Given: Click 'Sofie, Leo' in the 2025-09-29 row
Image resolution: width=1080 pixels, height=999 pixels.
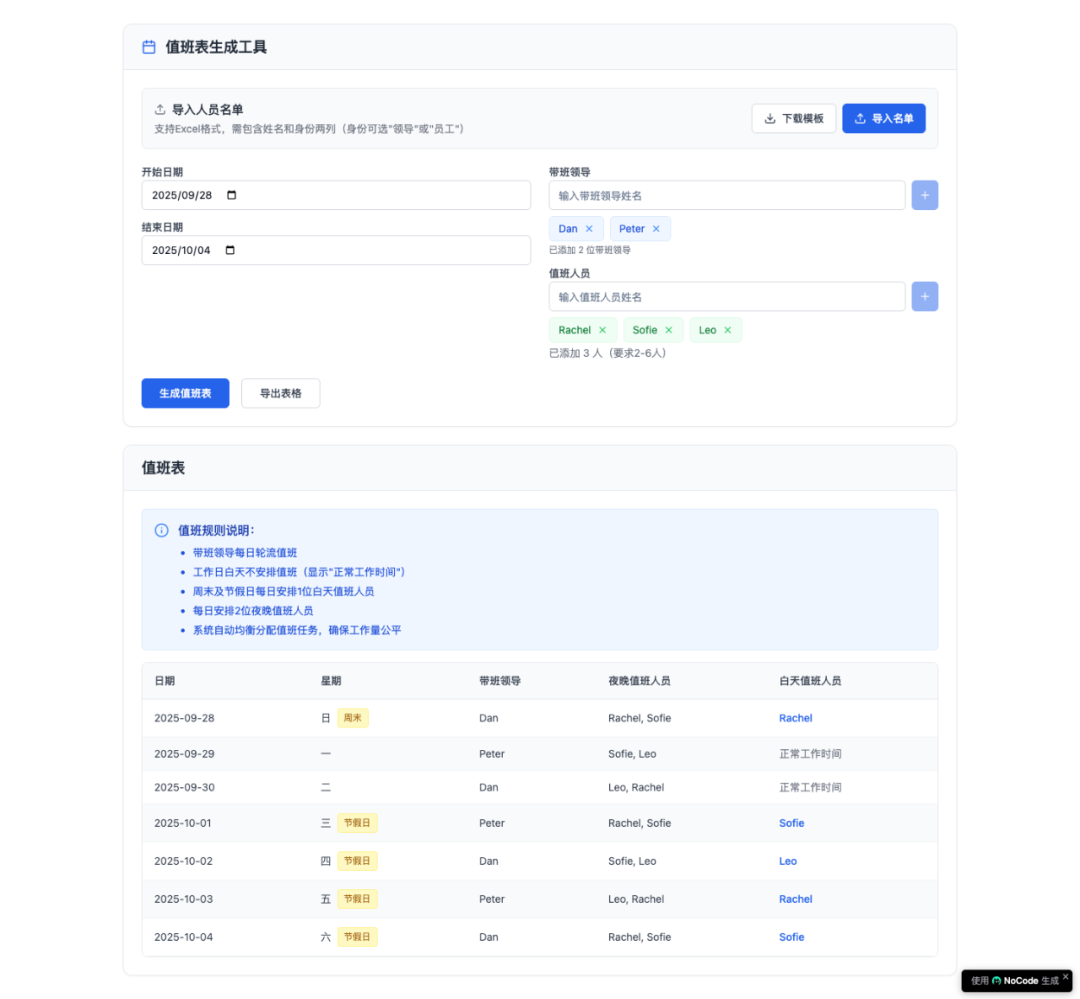Looking at the screenshot, I should coord(632,754).
